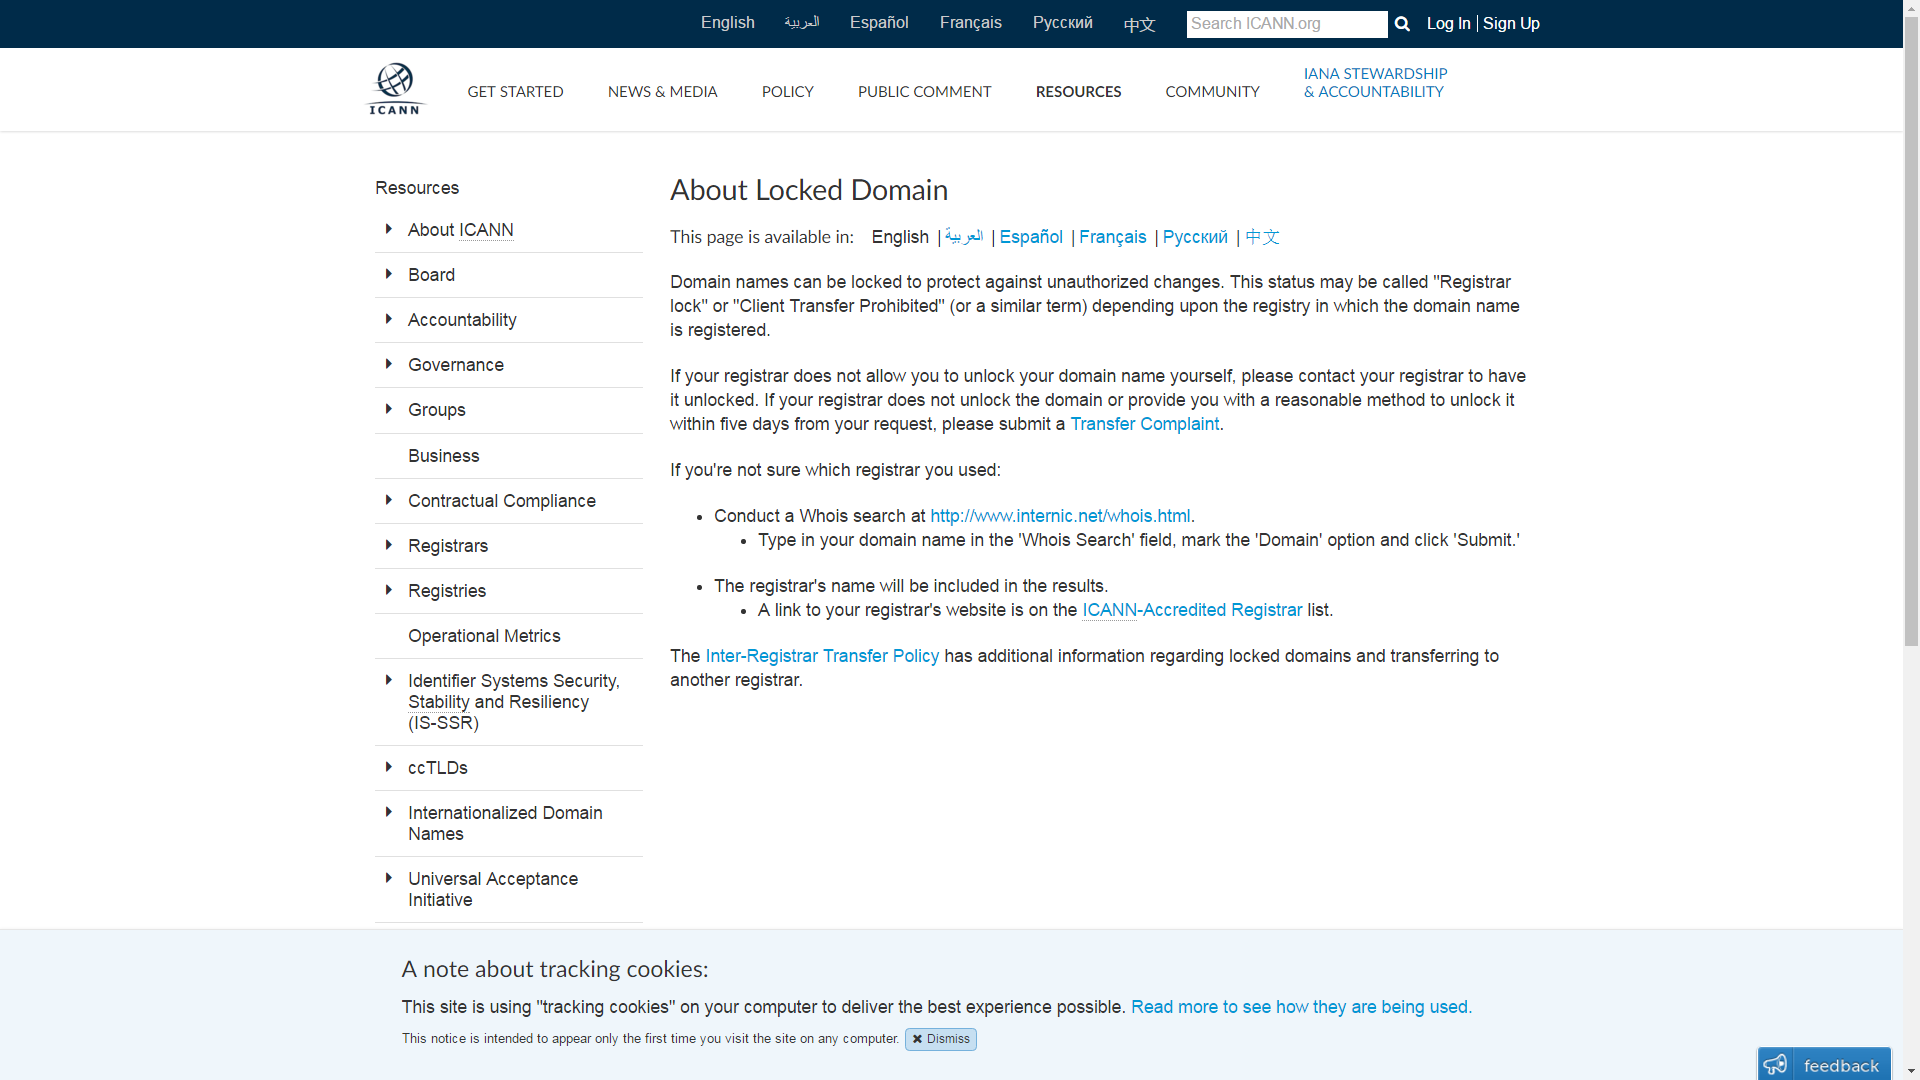
Task: Expand the Contractual Compliance sidebar arrow
Action: click(x=388, y=500)
